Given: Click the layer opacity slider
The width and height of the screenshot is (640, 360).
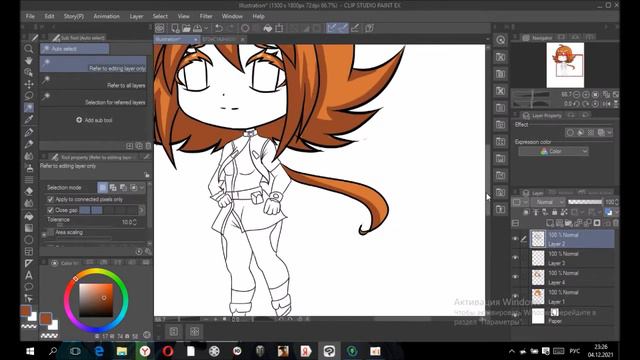Looking at the screenshot, I should (x=584, y=202).
